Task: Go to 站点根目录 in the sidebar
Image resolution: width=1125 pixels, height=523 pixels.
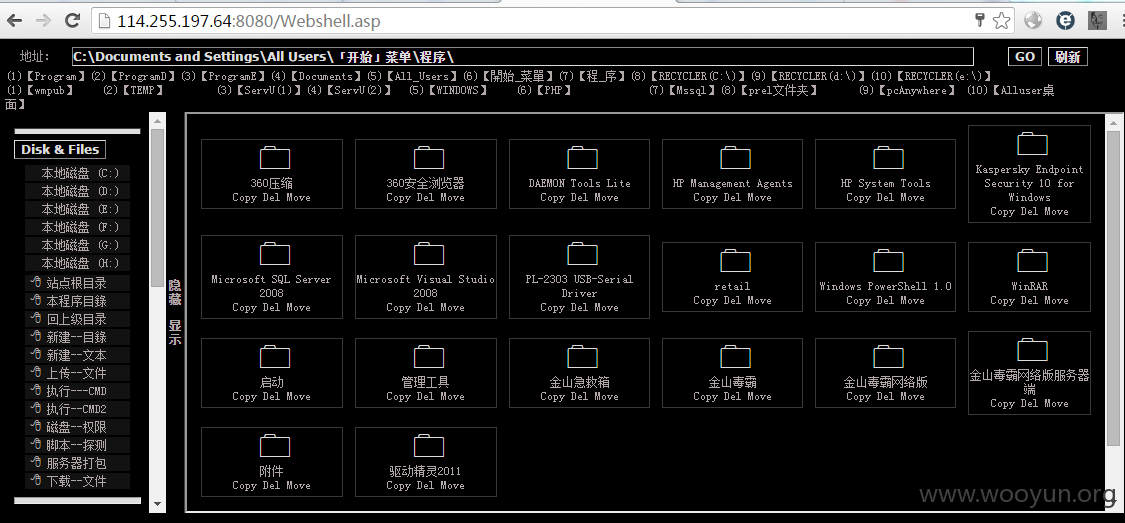Action: [x=77, y=283]
